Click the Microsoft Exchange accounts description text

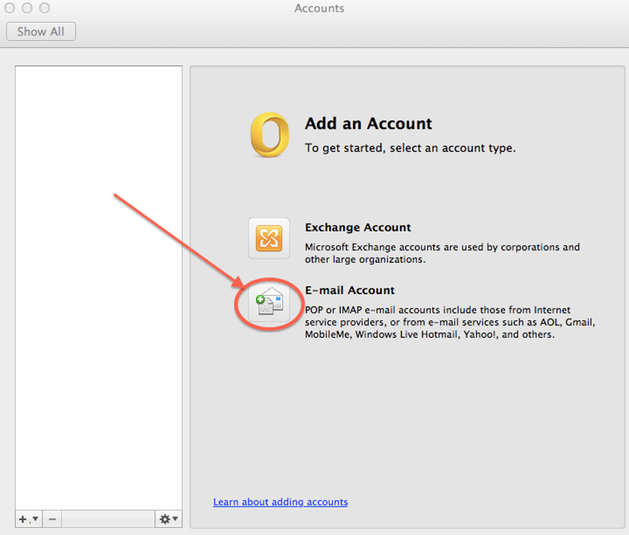[x=442, y=253]
